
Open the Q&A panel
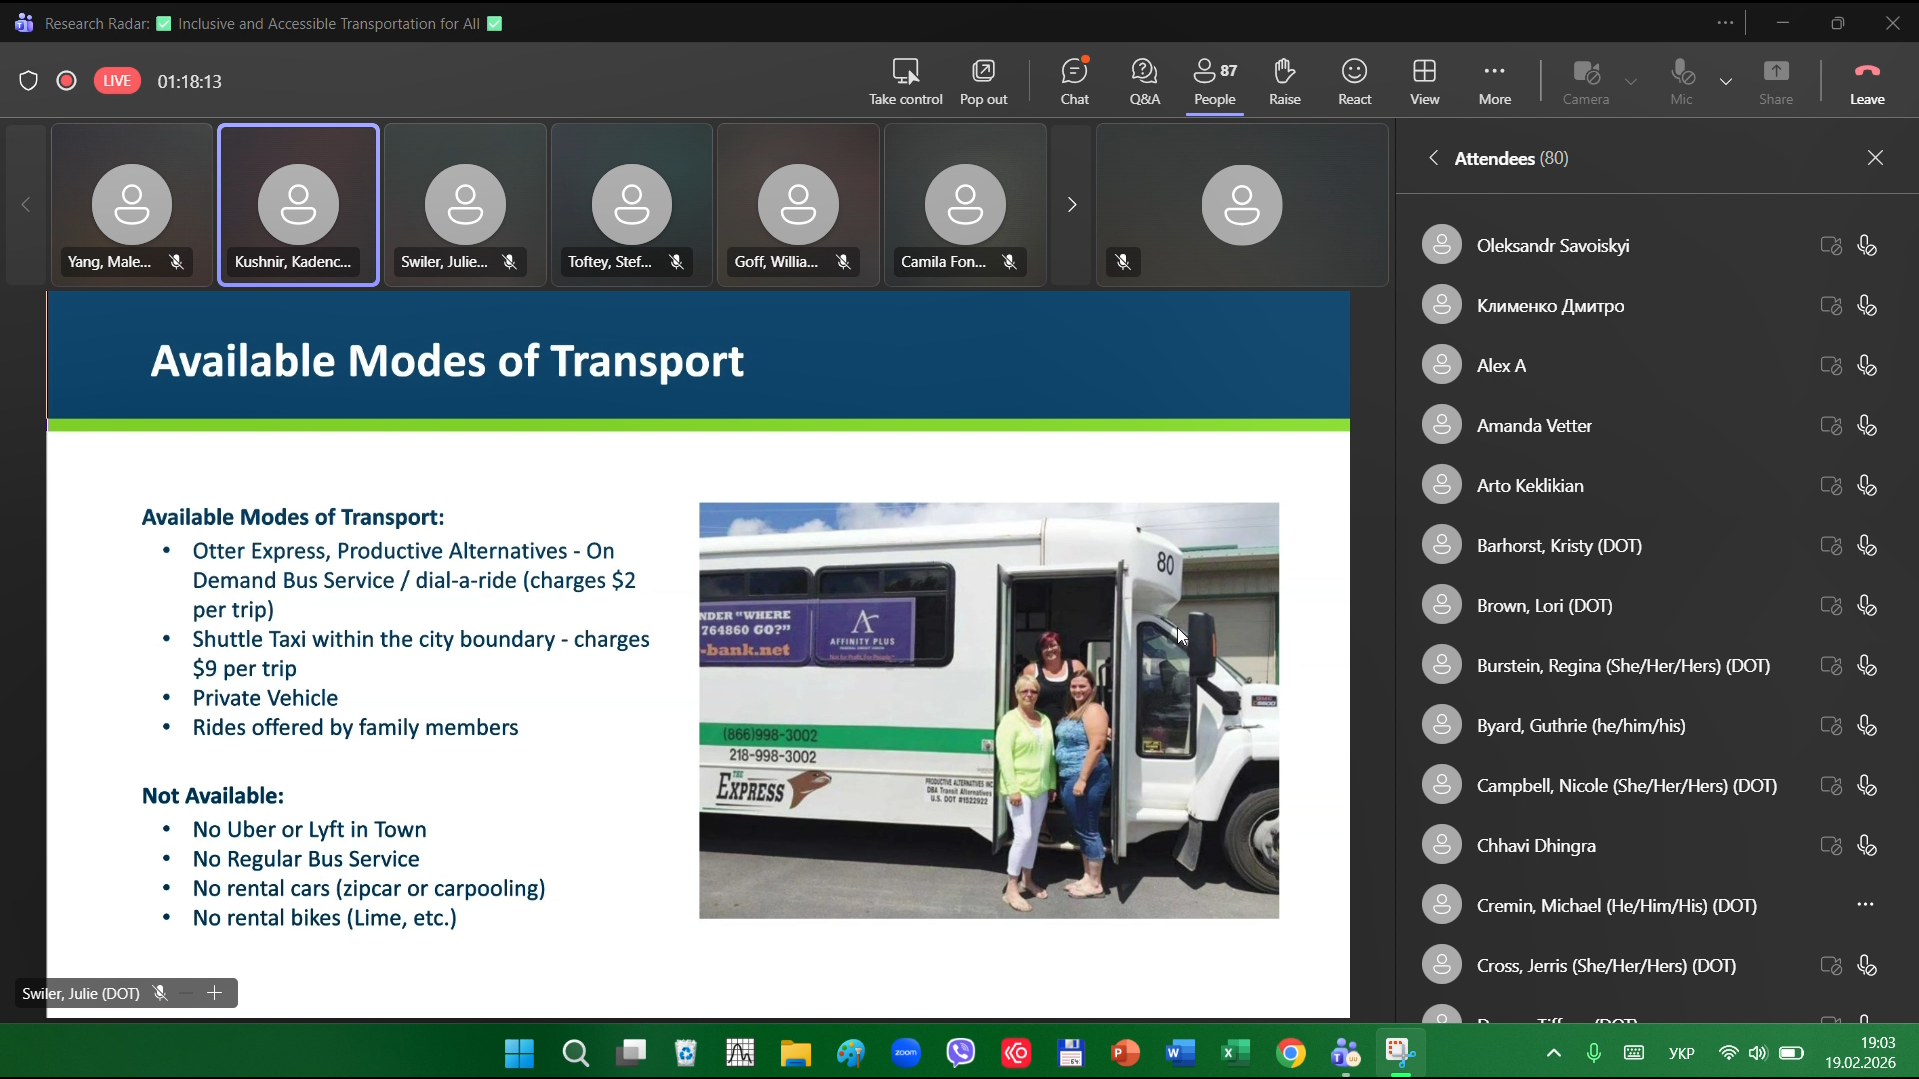coord(1144,81)
